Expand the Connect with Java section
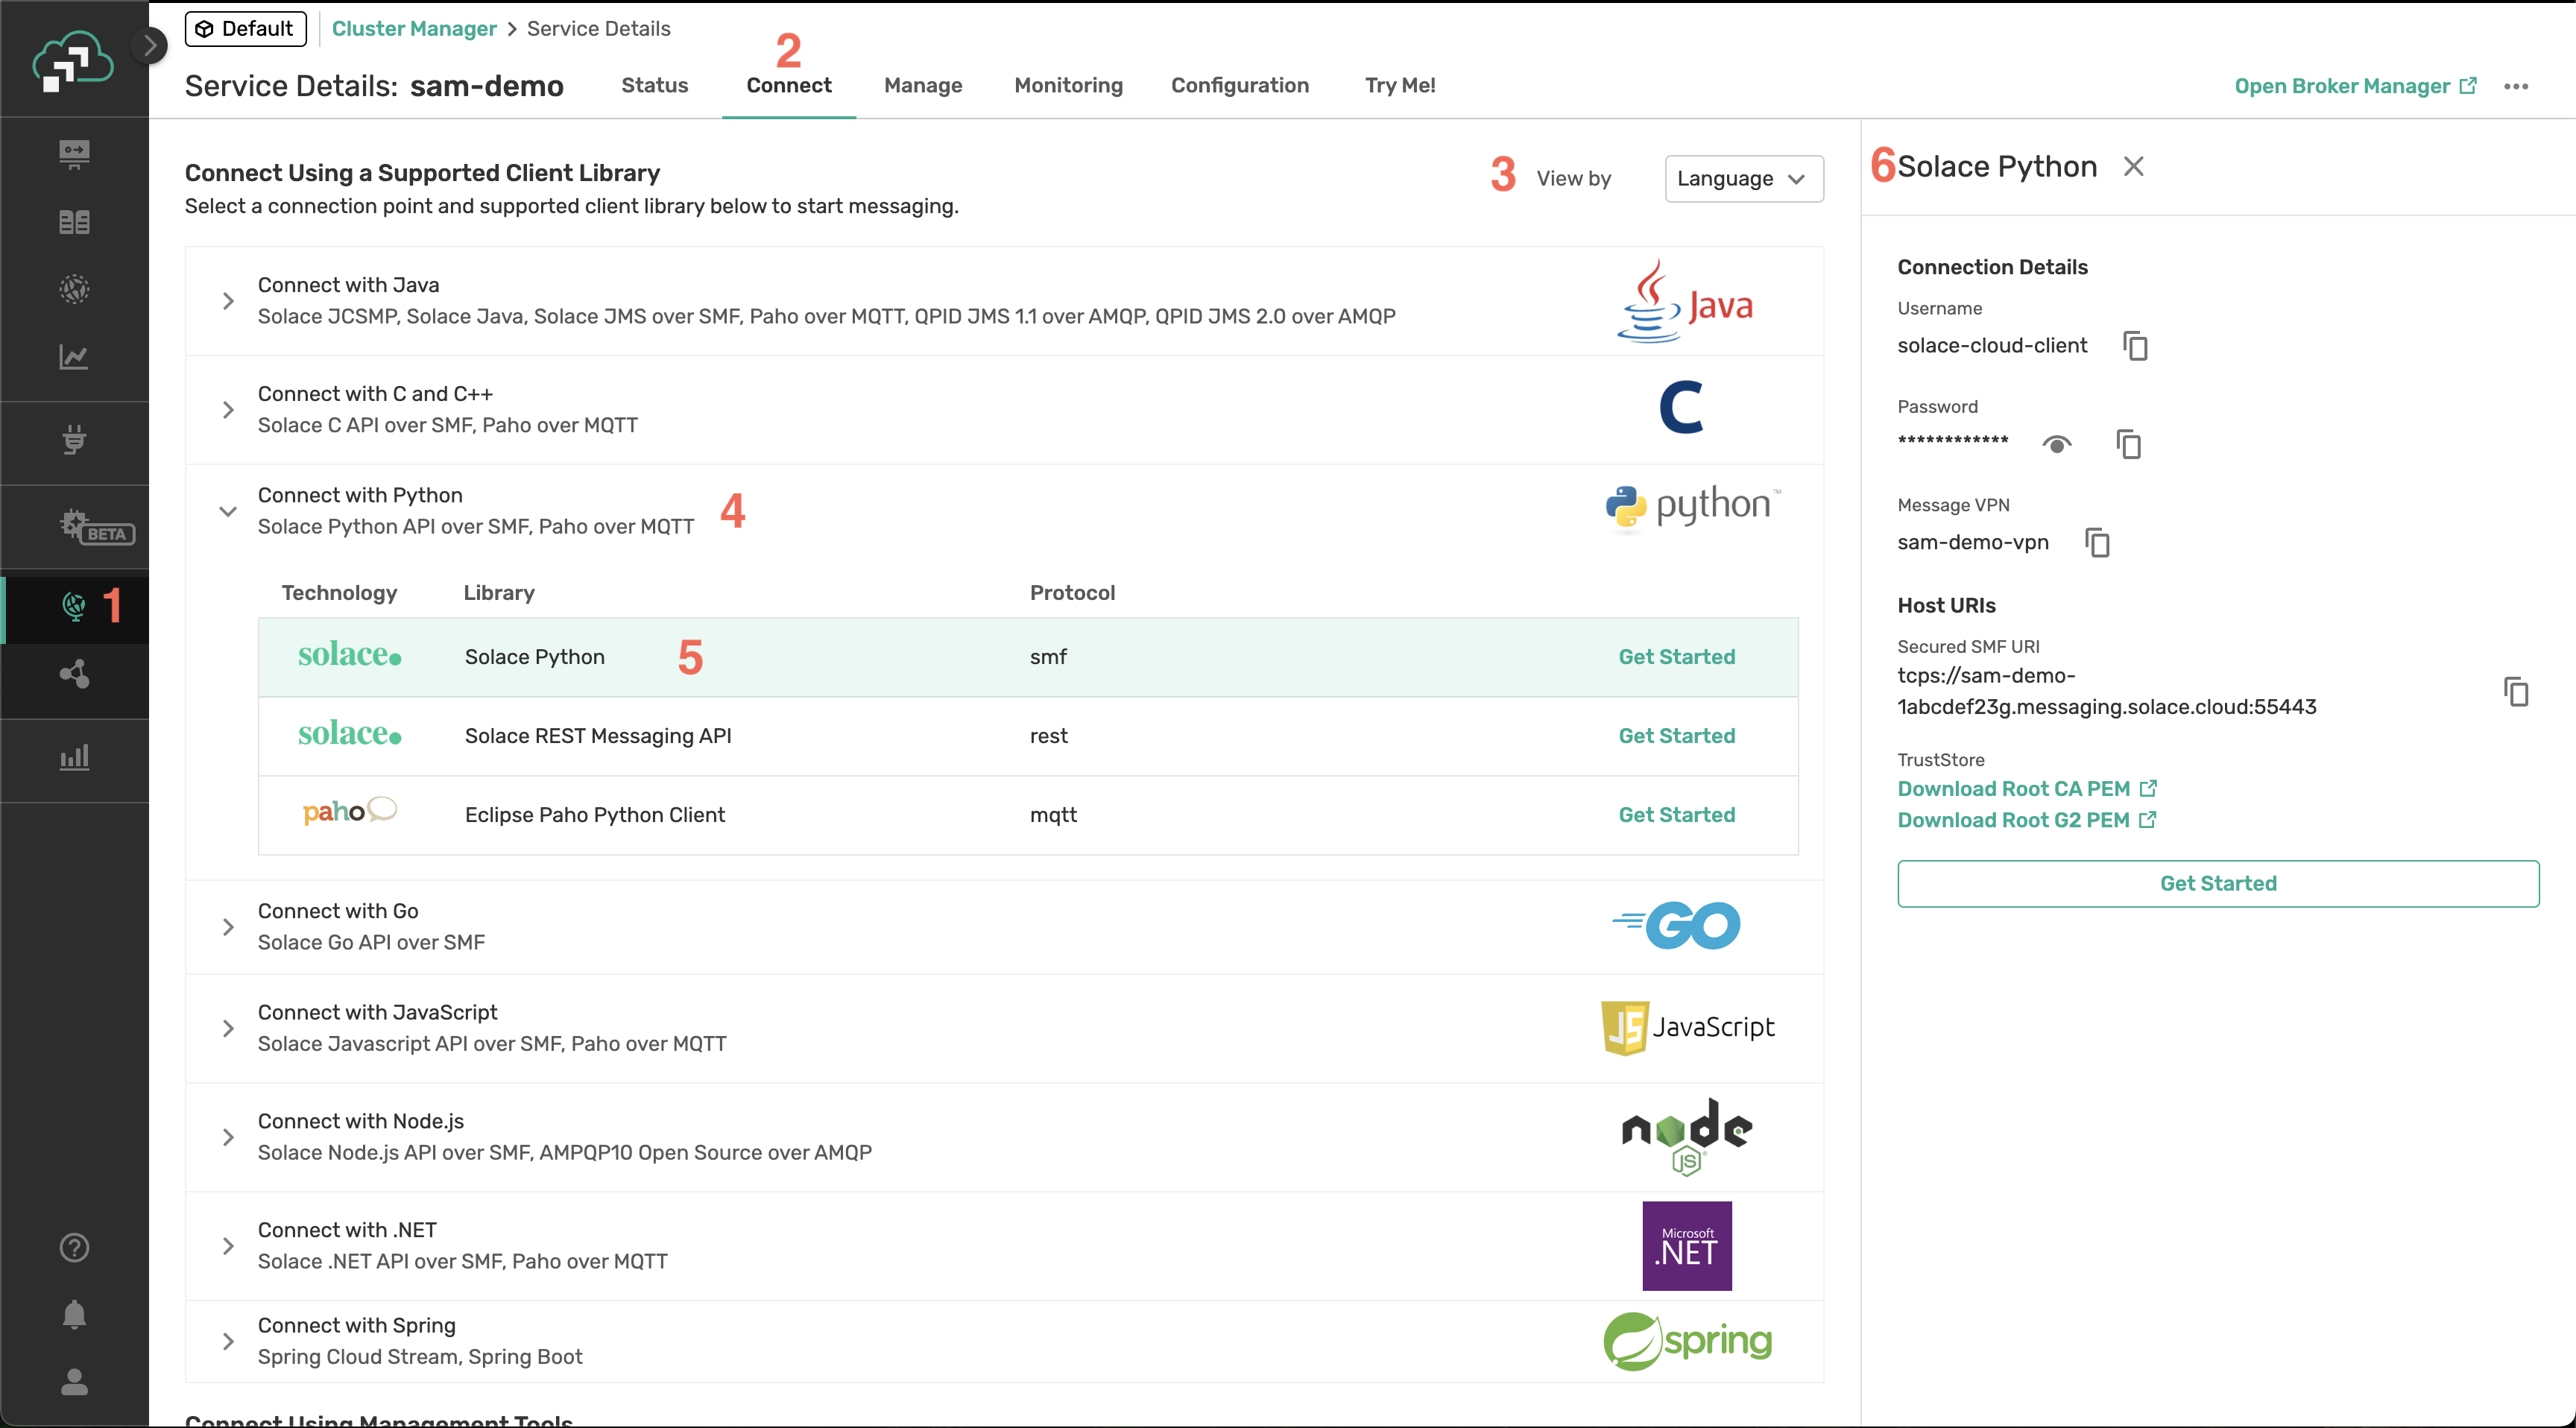The height and width of the screenshot is (1428, 2576). point(228,301)
